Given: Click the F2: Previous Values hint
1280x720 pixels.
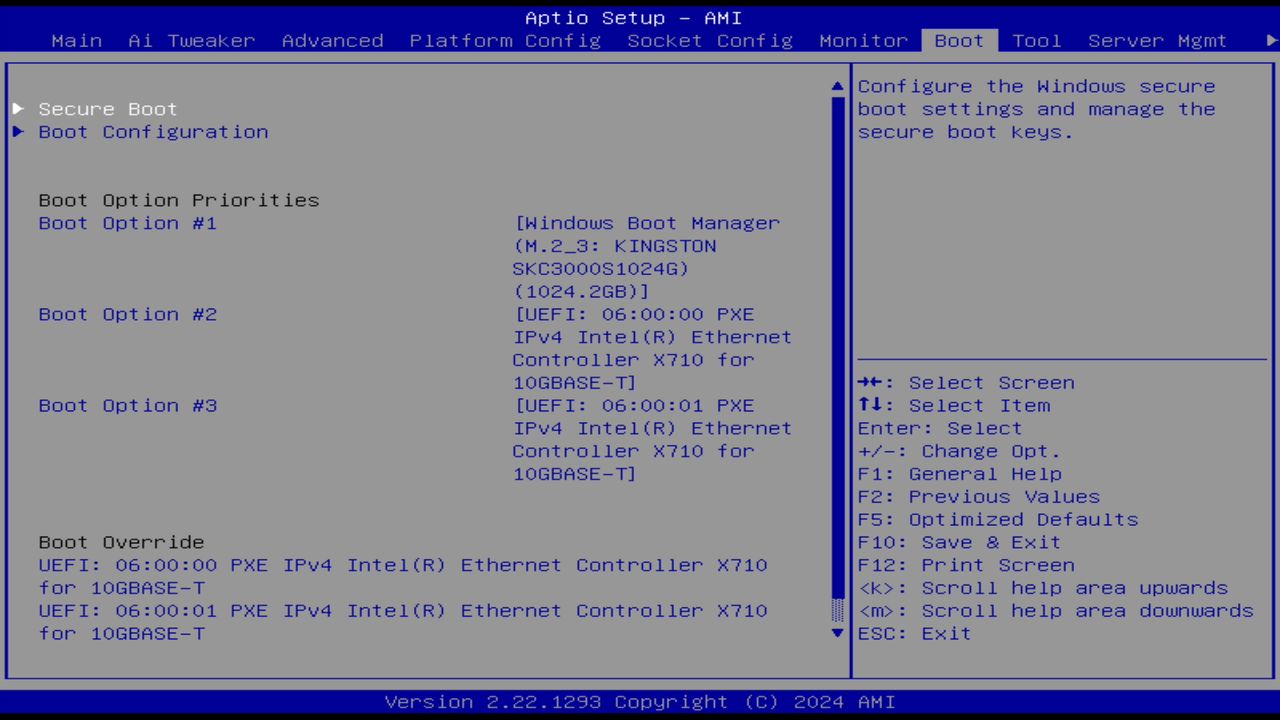Looking at the screenshot, I should pyautogui.click(x=979, y=496).
